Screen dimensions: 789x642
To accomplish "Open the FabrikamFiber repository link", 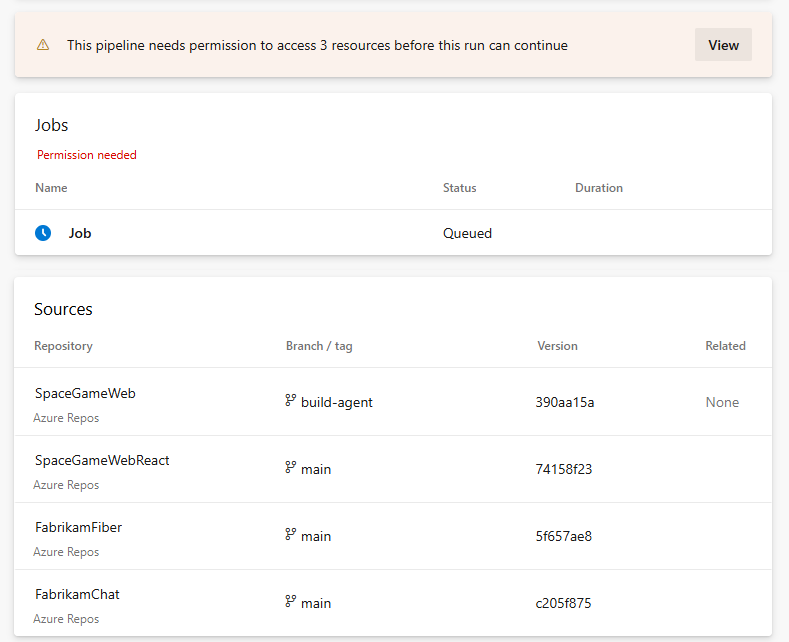I will click(x=78, y=527).
